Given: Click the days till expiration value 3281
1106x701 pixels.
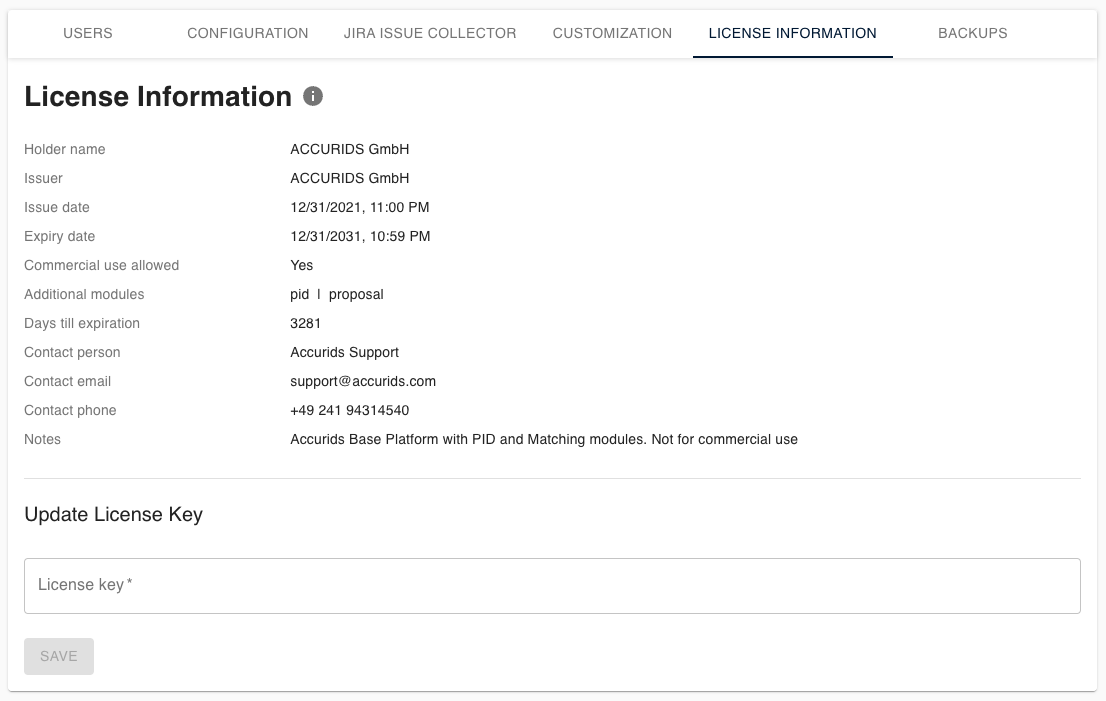Looking at the screenshot, I should pos(305,323).
